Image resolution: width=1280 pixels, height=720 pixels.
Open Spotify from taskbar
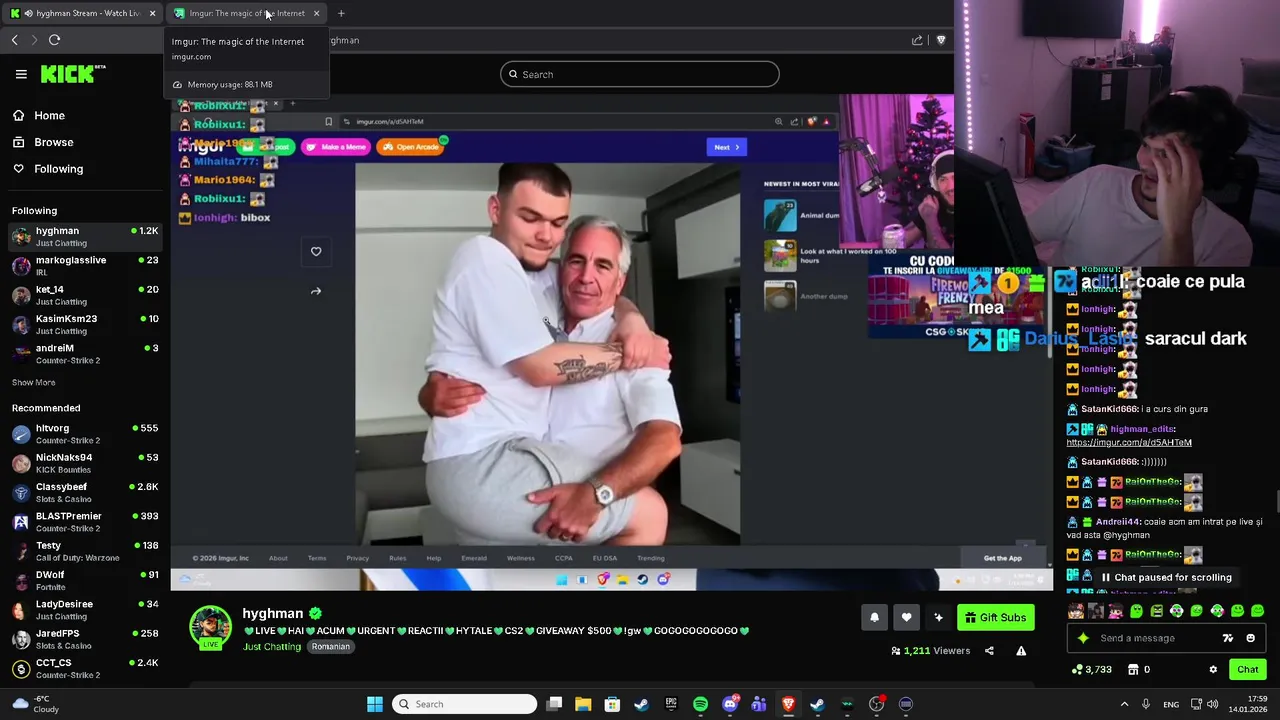point(700,704)
